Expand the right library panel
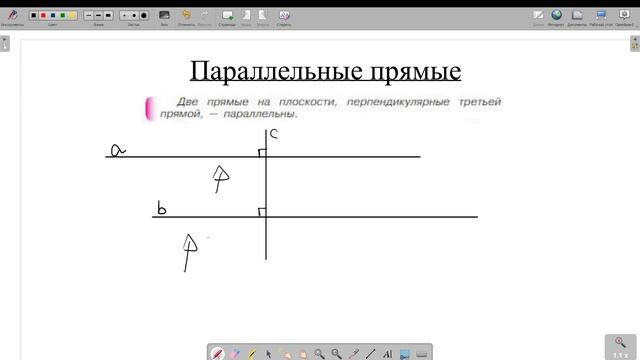This screenshot has height=360, width=640. (635, 44)
